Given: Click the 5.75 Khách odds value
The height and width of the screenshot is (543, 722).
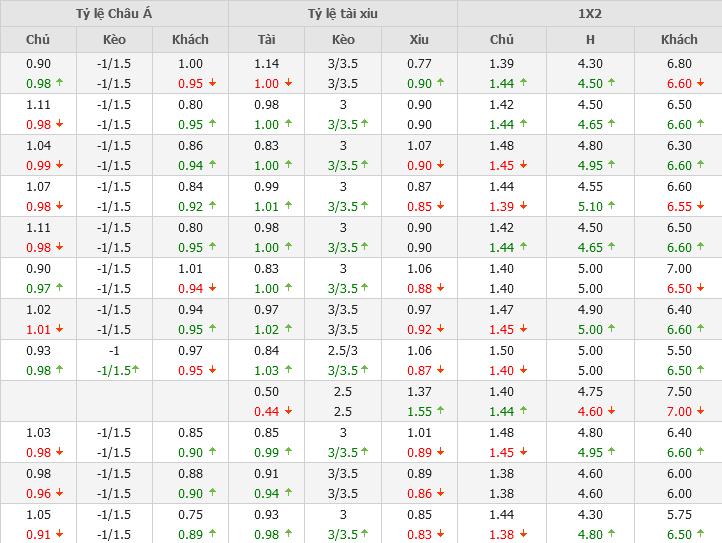Looking at the screenshot, I should [x=679, y=514].
